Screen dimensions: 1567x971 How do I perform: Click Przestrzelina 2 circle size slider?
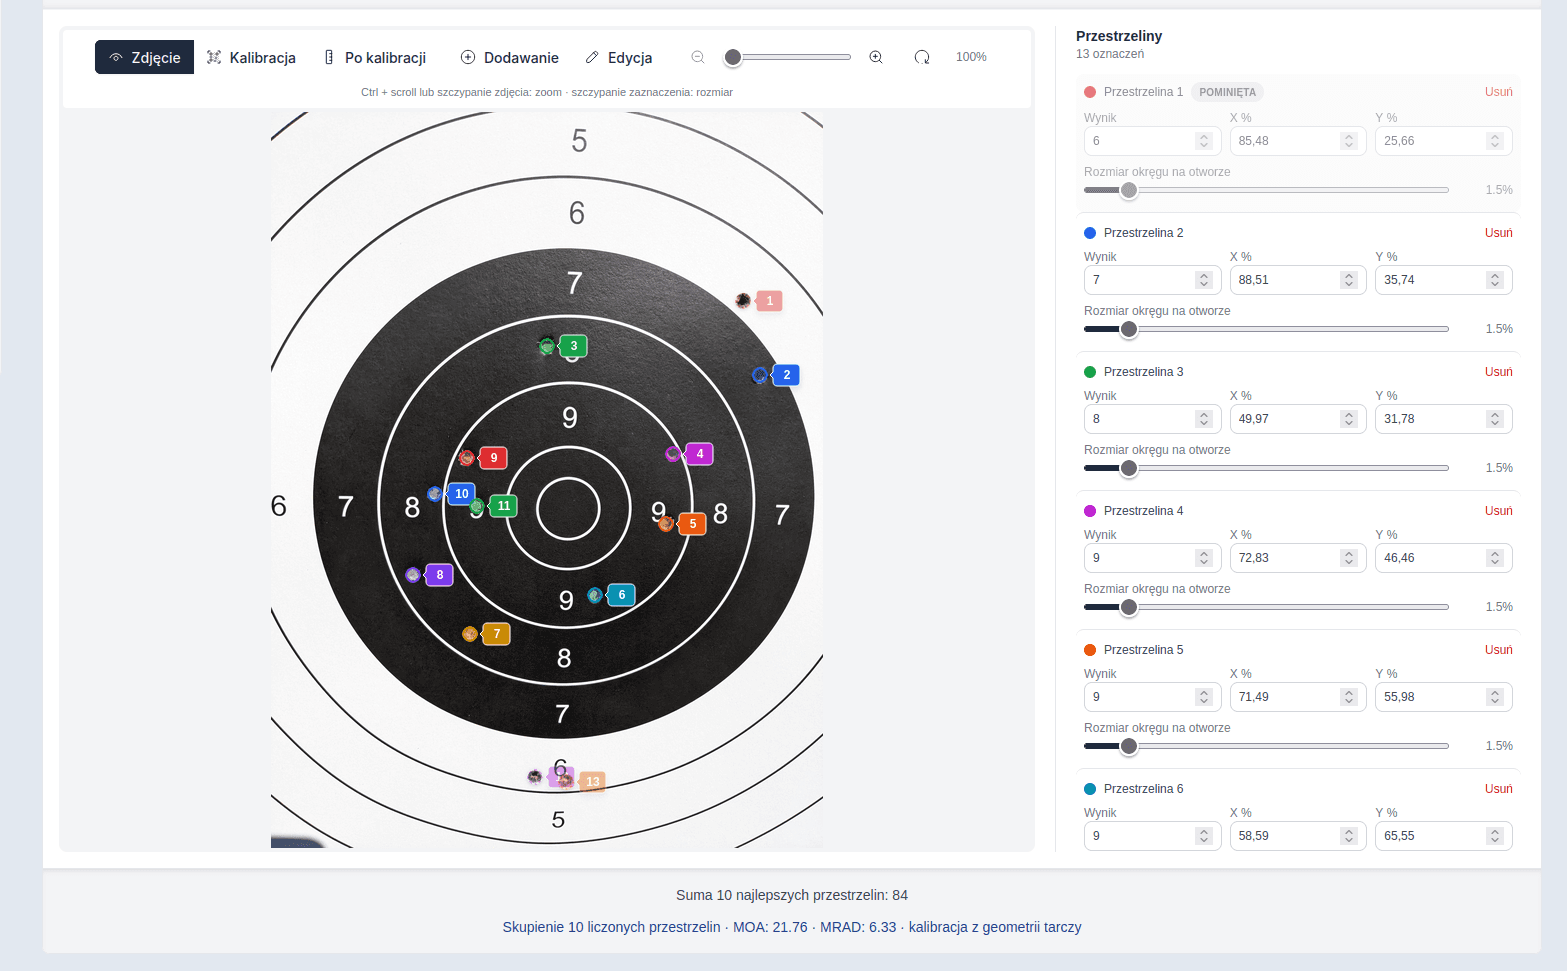coord(1266,329)
